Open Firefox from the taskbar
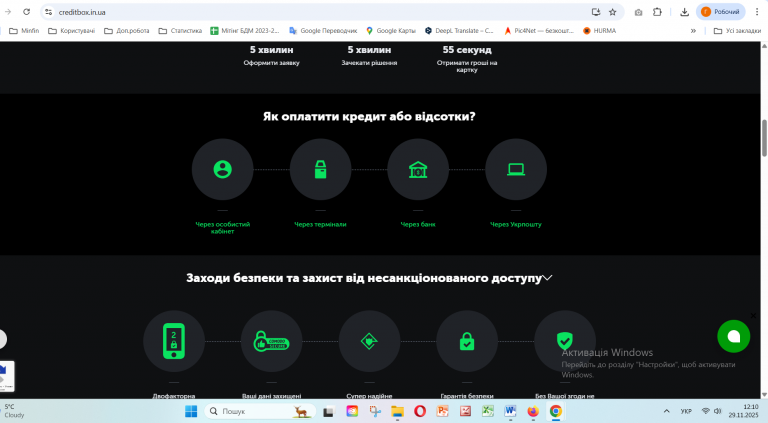 [x=533, y=411]
